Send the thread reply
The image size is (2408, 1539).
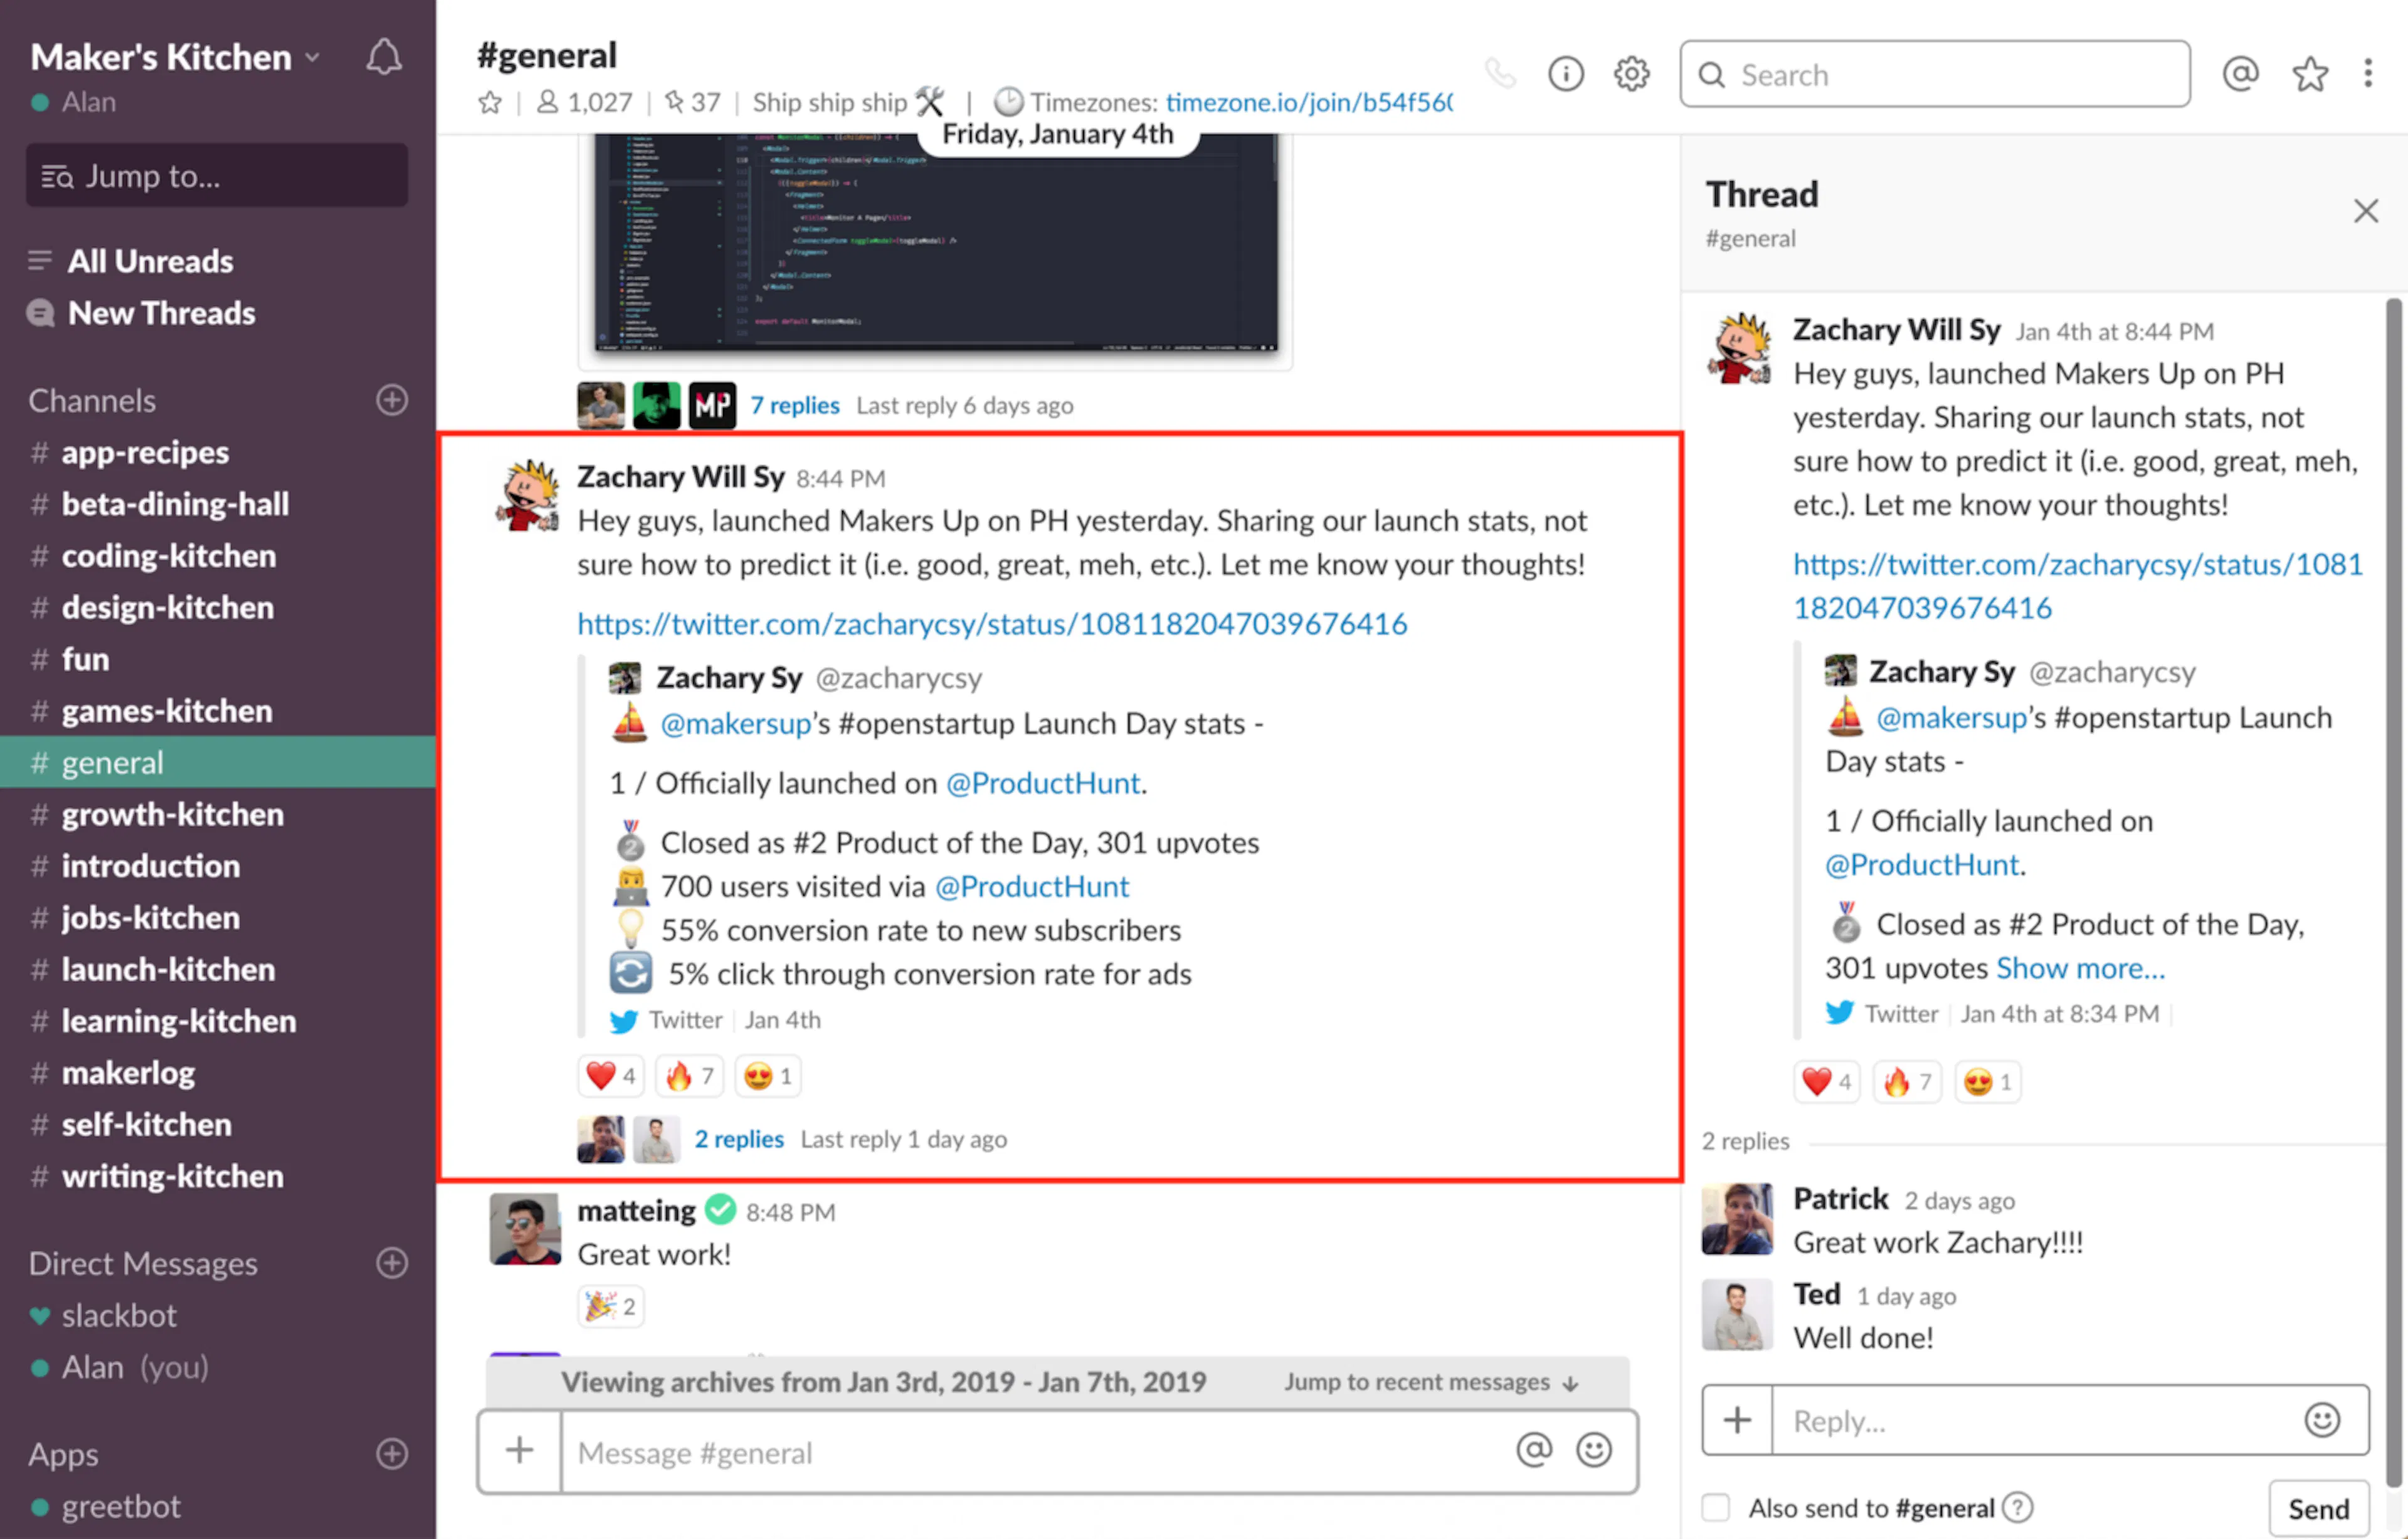[2319, 1508]
